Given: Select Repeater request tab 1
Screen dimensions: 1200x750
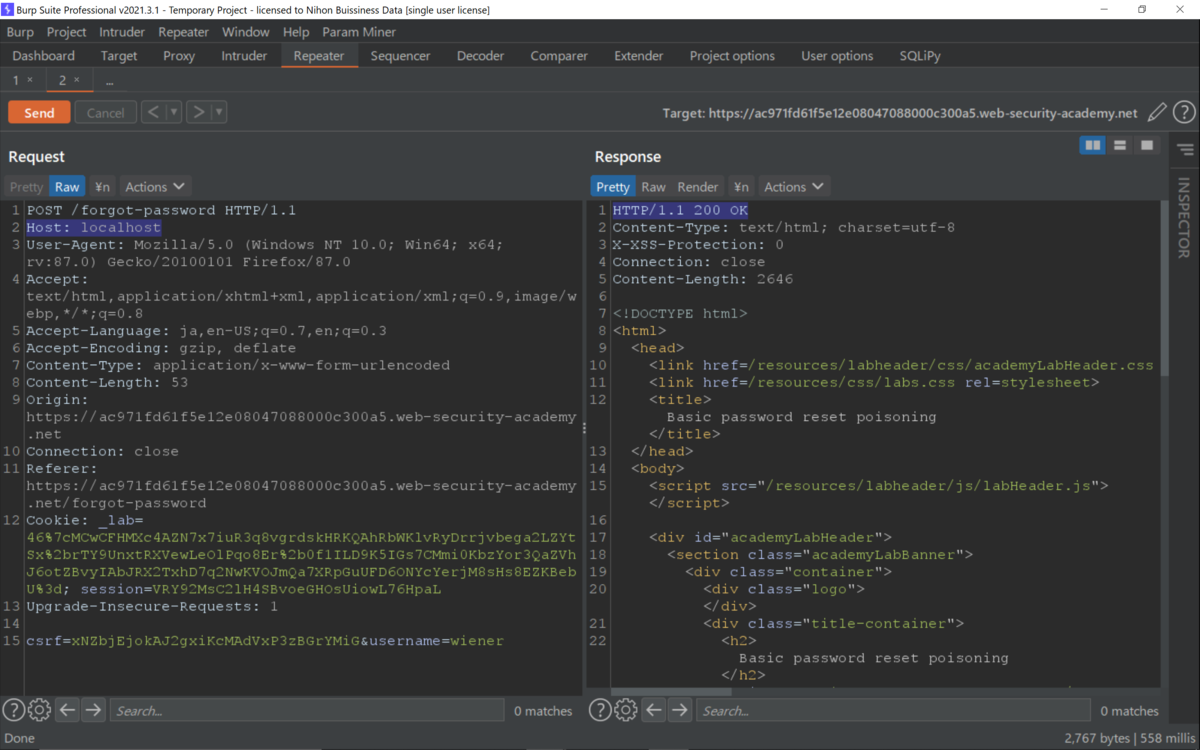Looking at the screenshot, I should tap(16, 80).
